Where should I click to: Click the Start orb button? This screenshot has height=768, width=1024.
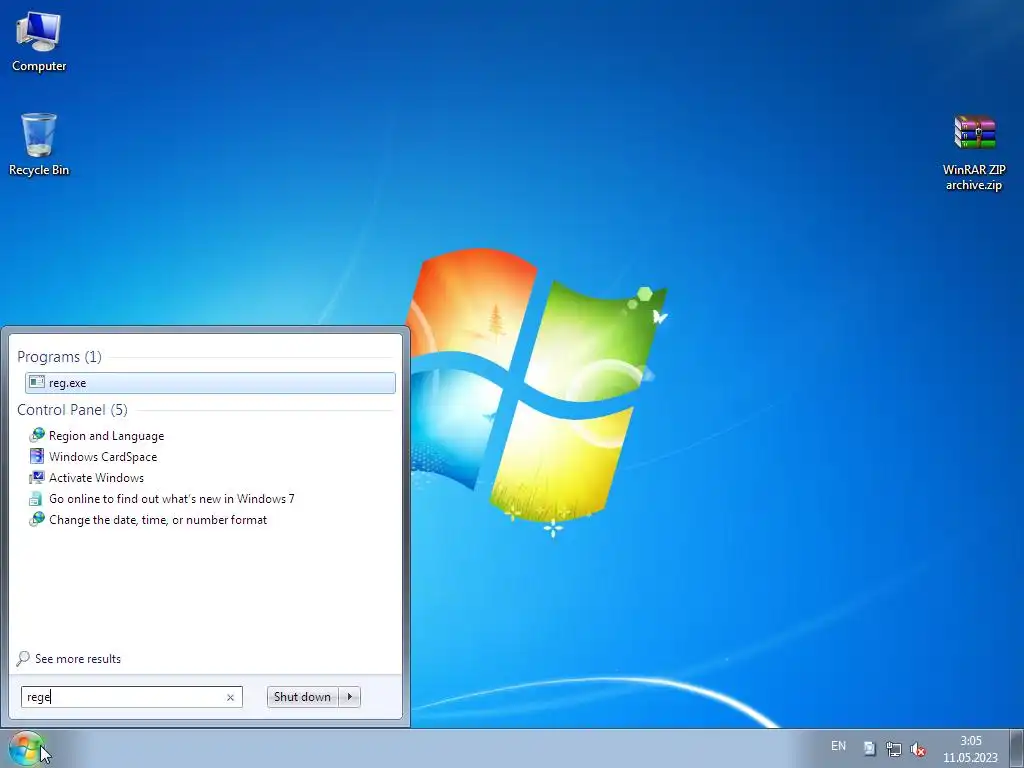(26, 748)
